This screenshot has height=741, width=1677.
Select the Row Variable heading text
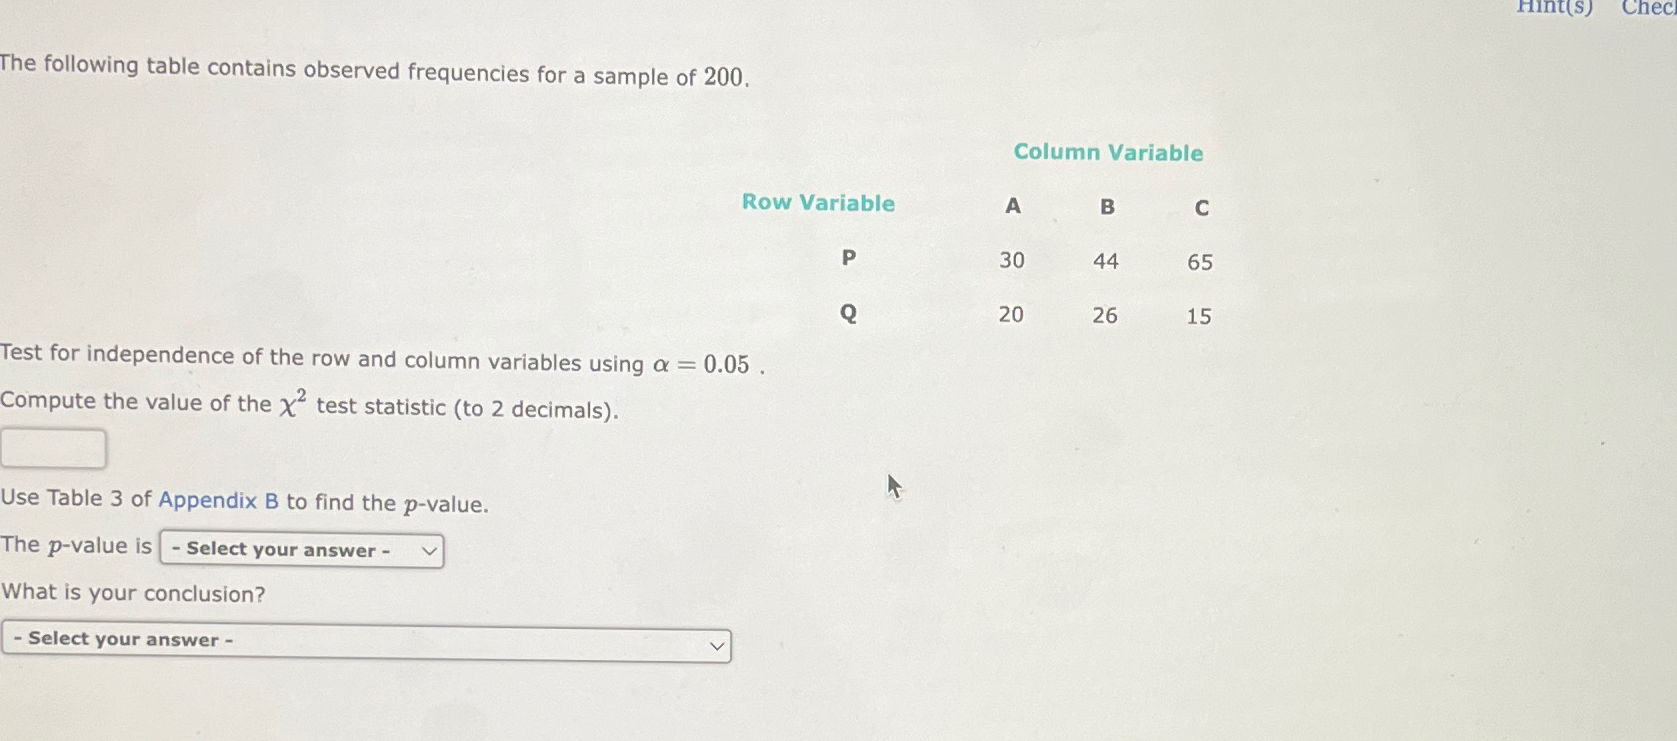coord(817,203)
